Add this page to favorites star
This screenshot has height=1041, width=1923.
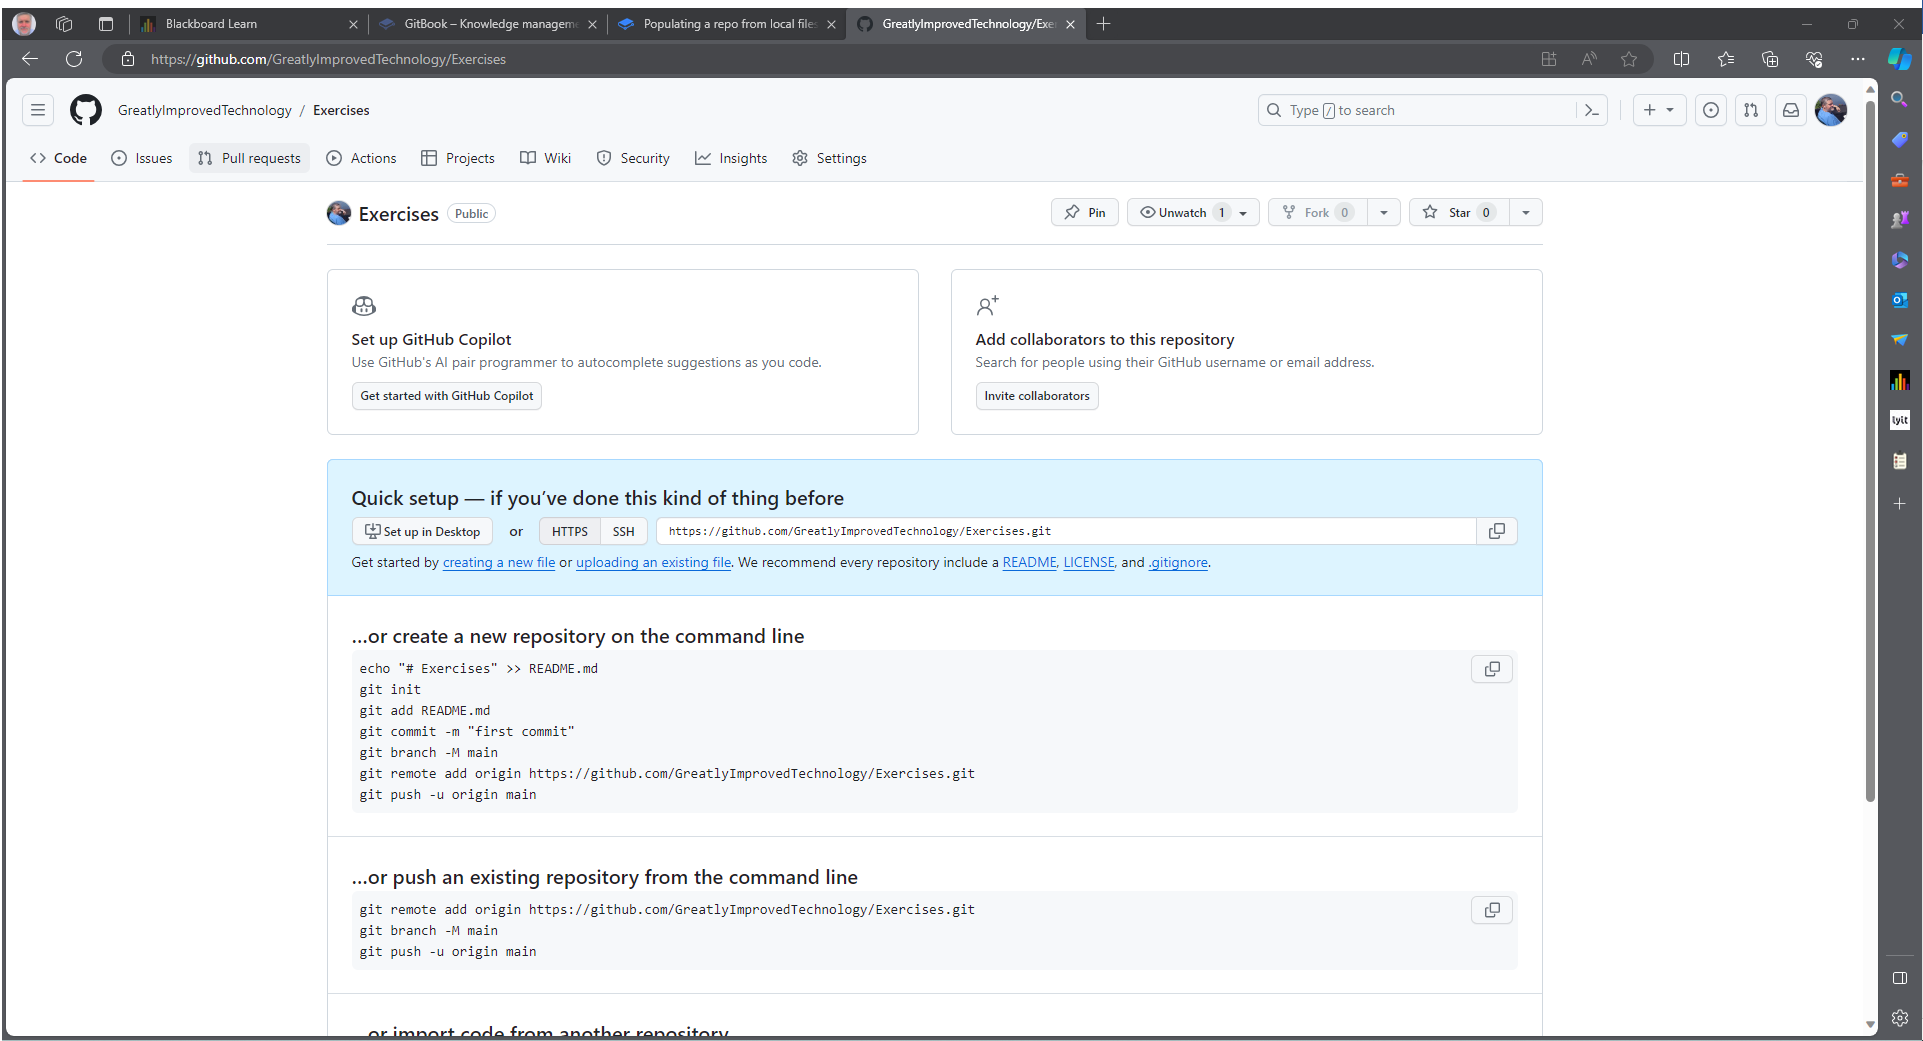tap(1629, 59)
